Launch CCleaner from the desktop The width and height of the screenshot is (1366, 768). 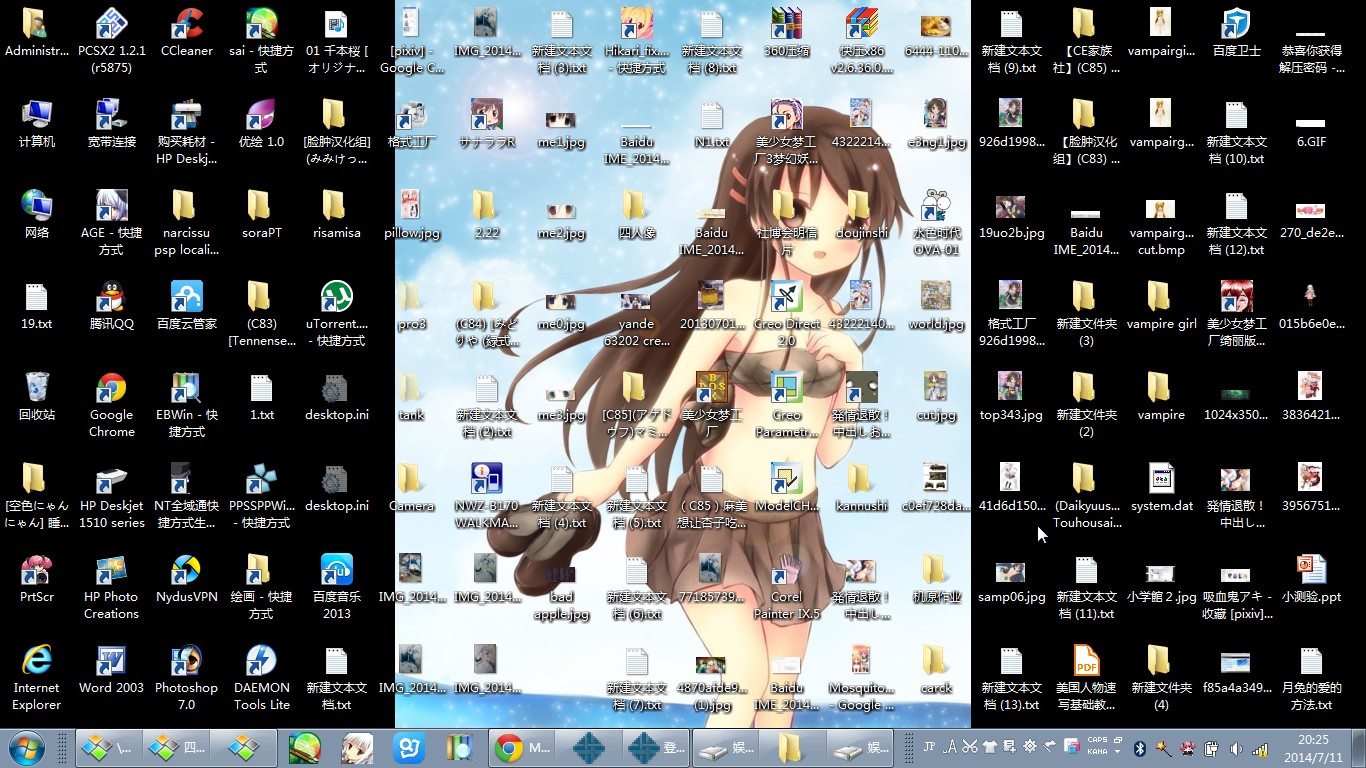tap(186, 22)
